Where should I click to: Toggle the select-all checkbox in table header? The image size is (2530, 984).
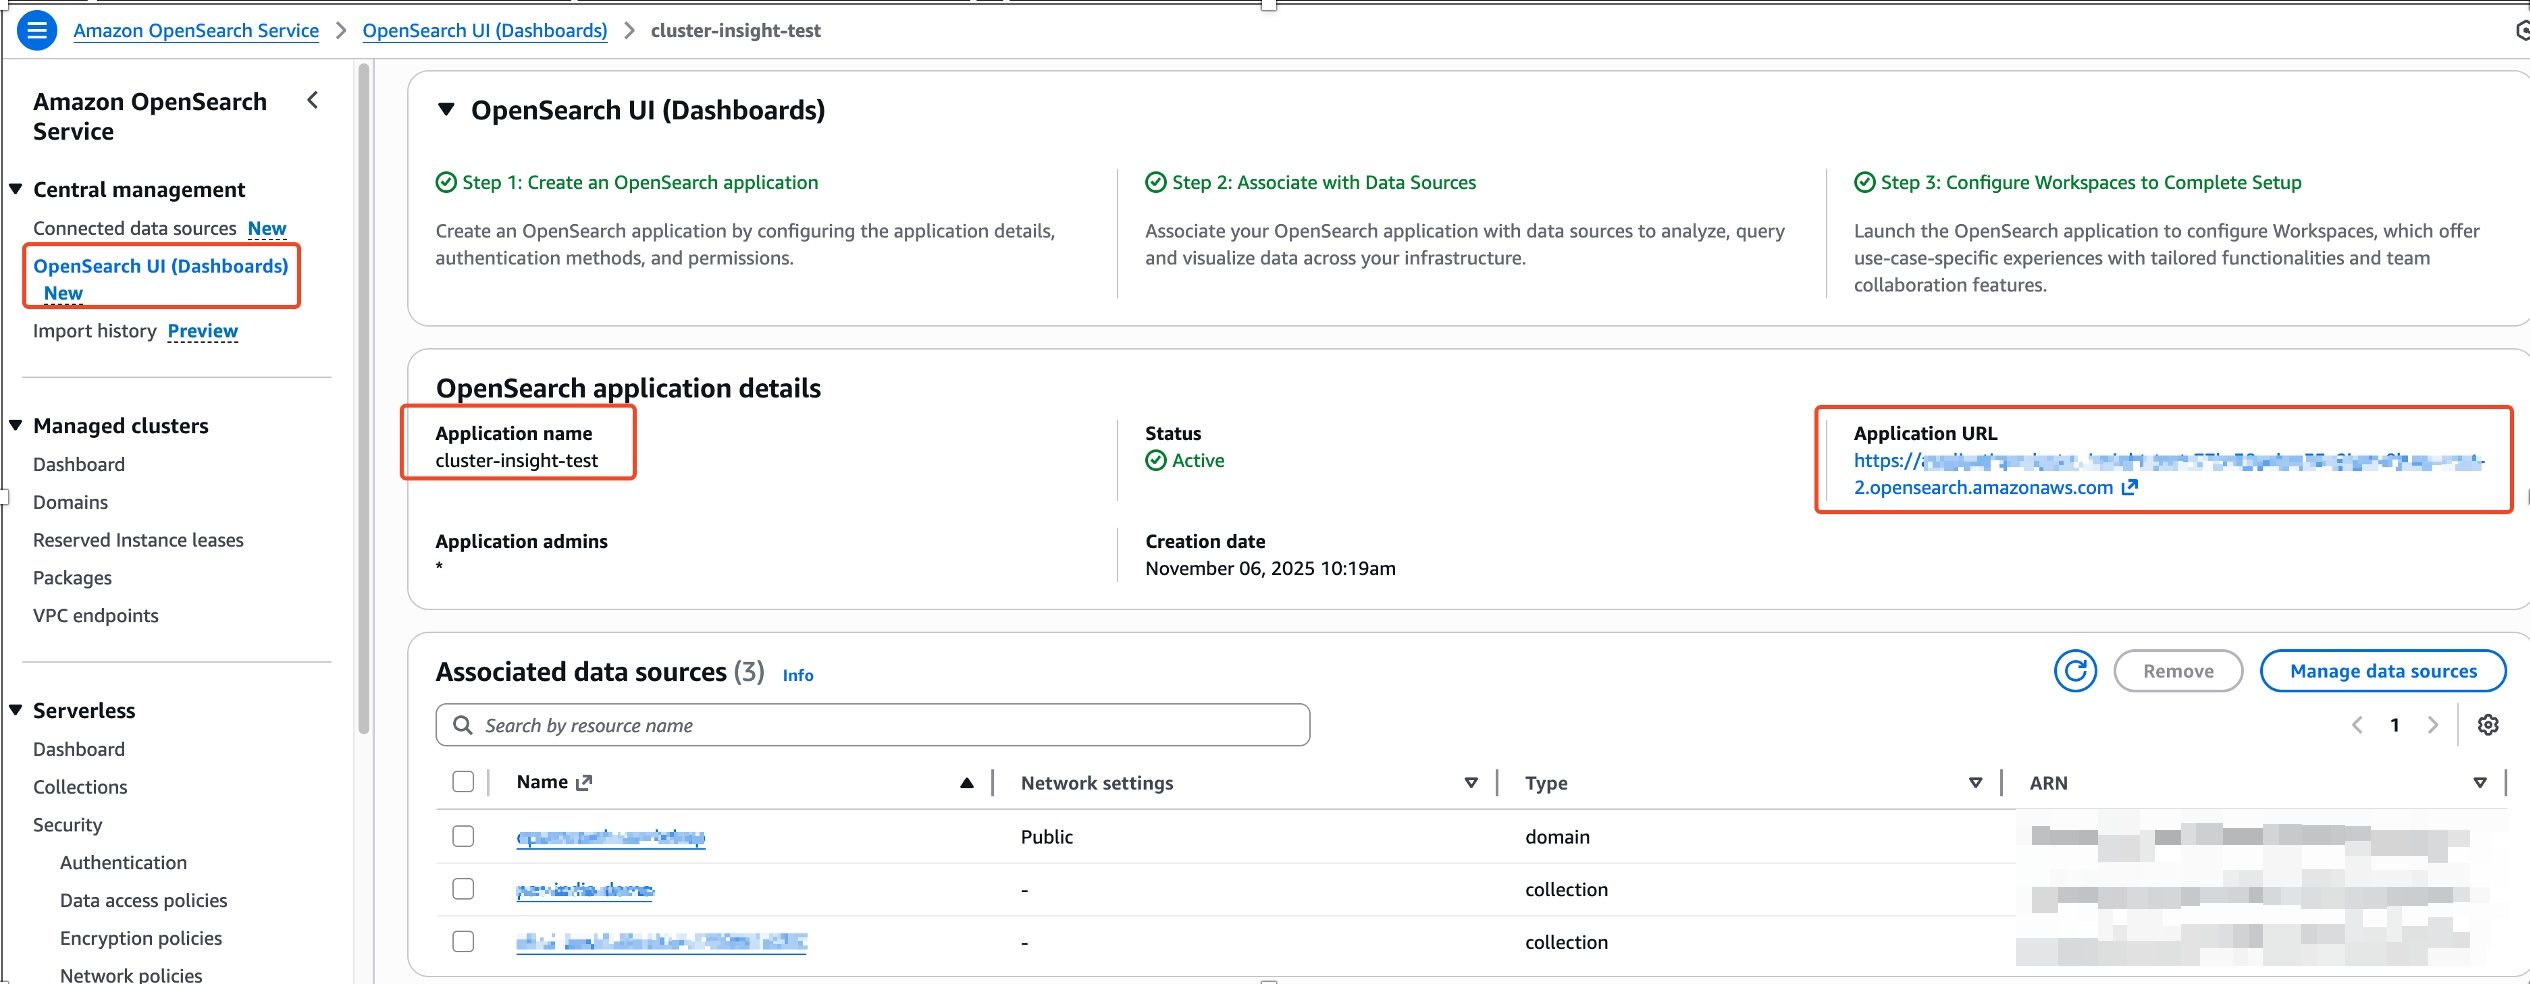463,782
